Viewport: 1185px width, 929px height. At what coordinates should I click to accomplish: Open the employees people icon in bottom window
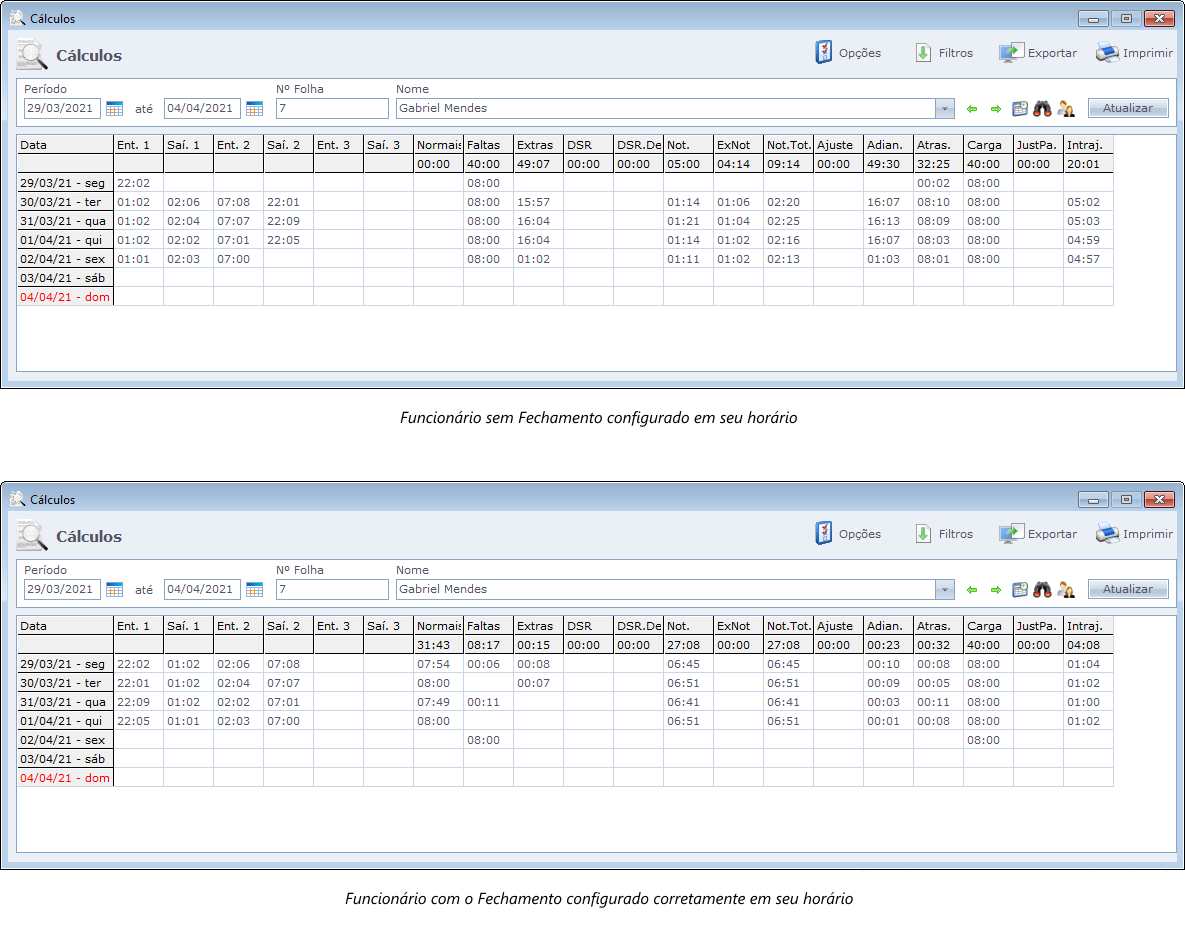[x=1066, y=590]
